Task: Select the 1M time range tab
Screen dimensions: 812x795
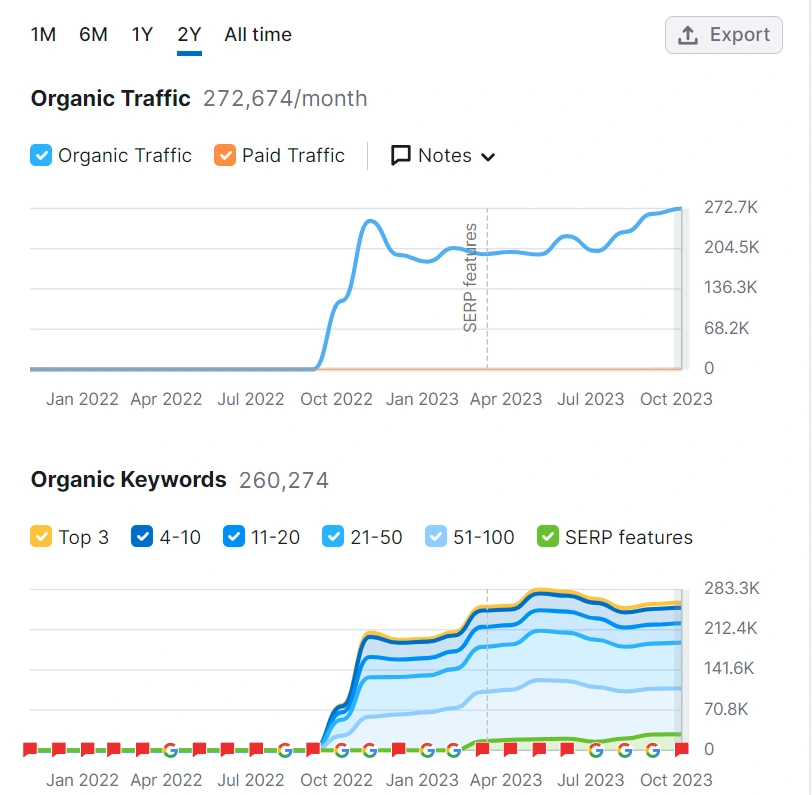Action: pyautogui.click(x=43, y=35)
